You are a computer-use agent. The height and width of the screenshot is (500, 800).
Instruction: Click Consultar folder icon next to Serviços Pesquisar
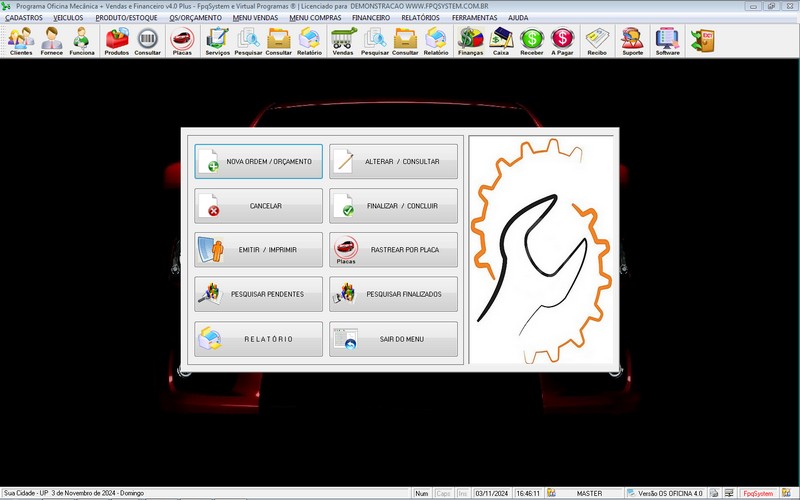[279, 41]
